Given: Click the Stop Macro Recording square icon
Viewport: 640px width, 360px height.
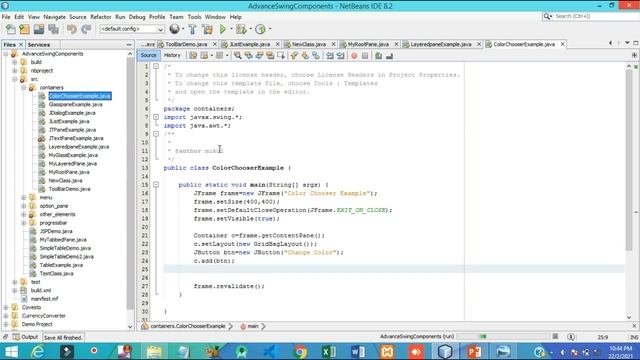Looking at the screenshot, I should point(365,56).
